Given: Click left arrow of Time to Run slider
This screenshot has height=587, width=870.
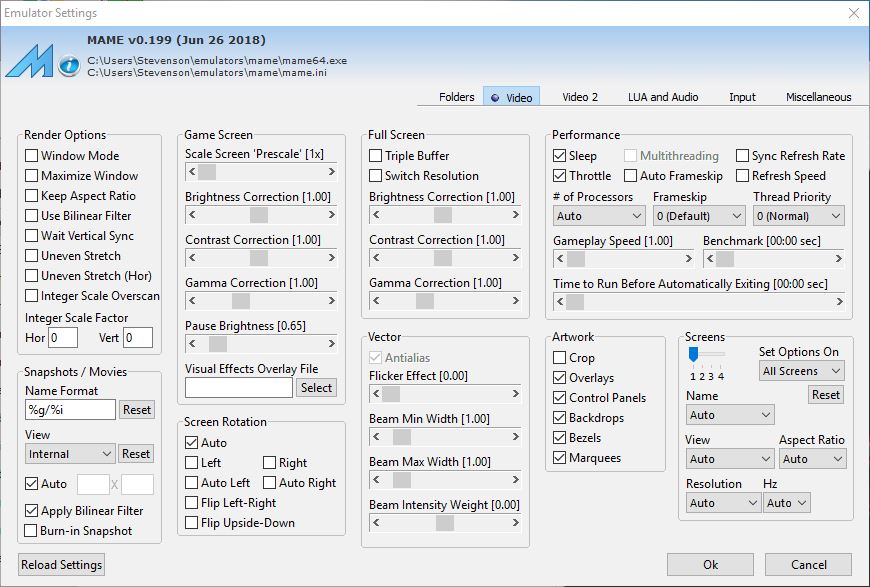Looking at the screenshot, I should (x=560, y=301).
